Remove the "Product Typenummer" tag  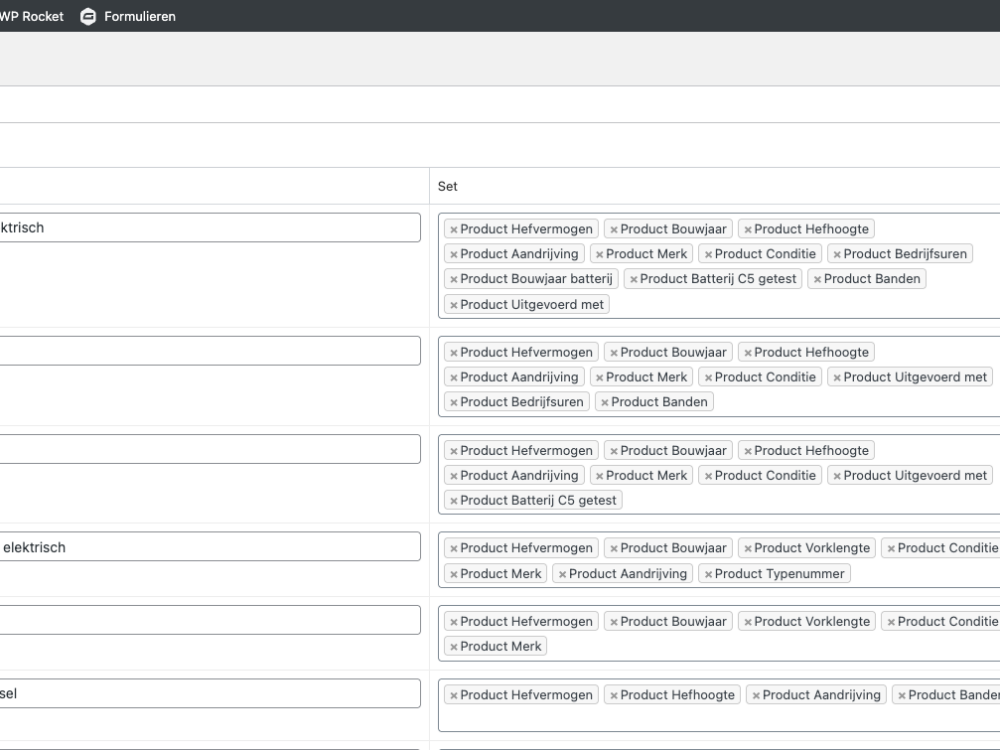click(x=708, y=574)
